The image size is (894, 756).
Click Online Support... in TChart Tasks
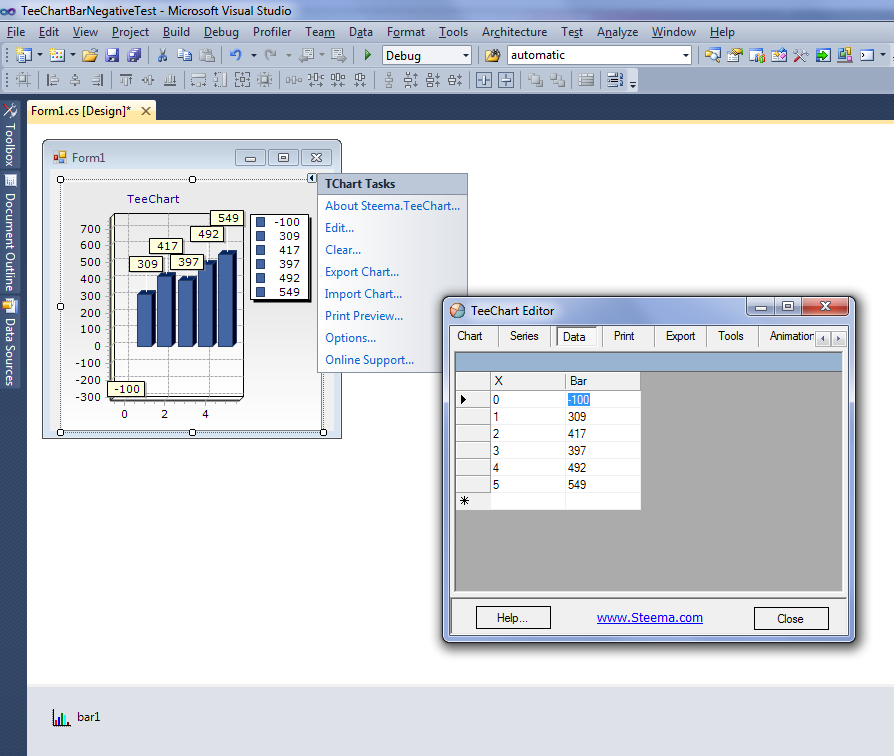(369, 360)
